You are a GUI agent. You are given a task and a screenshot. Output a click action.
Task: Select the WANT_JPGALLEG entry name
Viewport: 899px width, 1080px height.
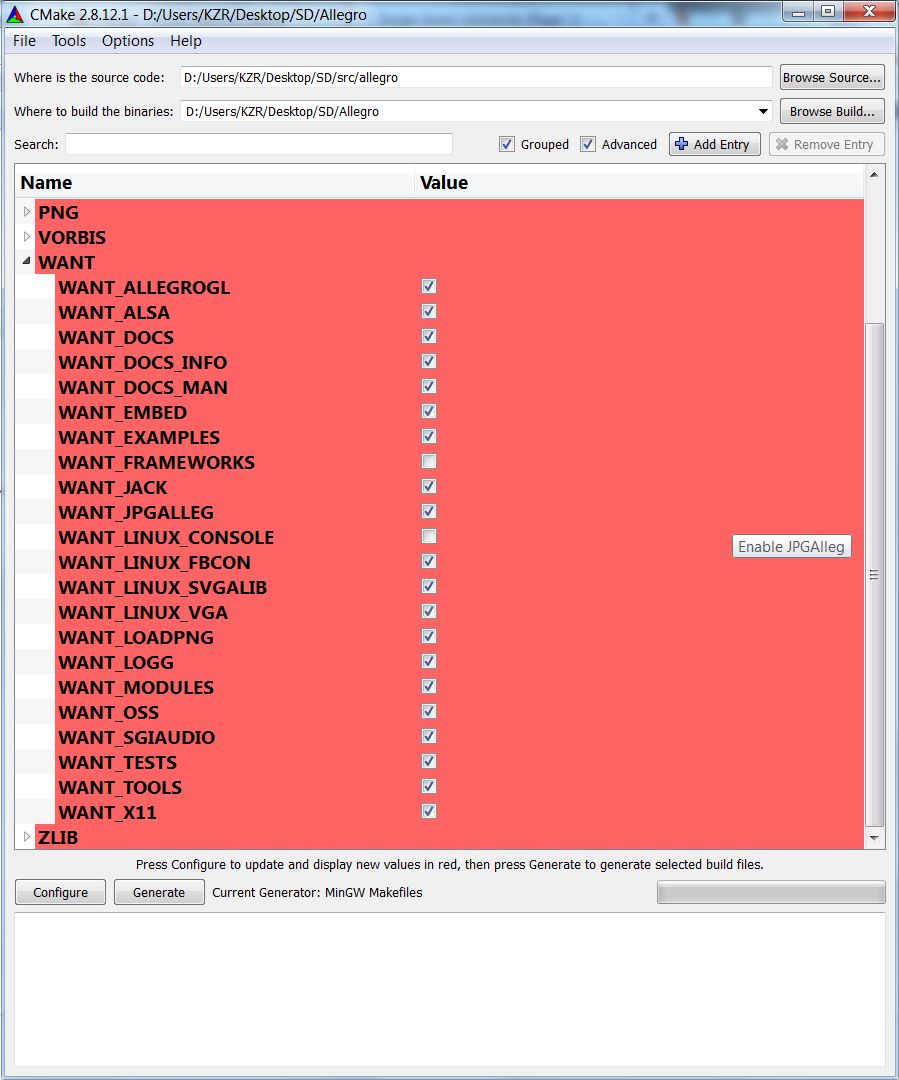pyautogui.click(x=136, y=512)
